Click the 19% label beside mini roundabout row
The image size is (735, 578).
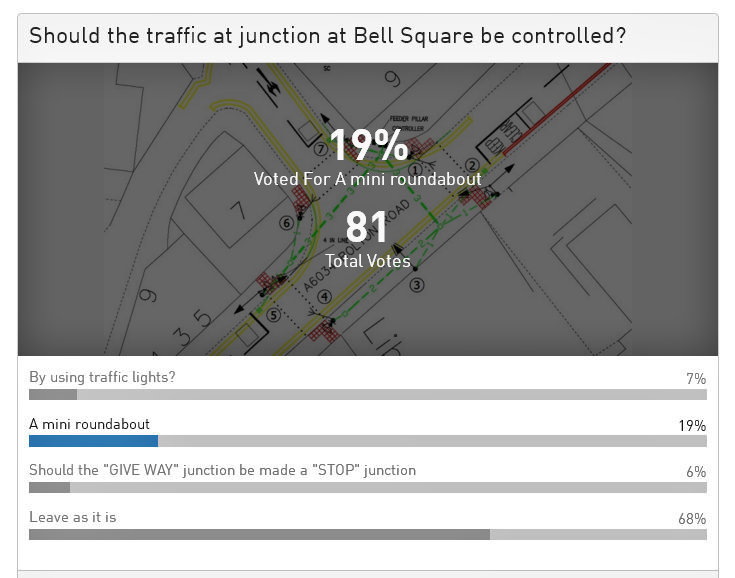coord(692,425)
